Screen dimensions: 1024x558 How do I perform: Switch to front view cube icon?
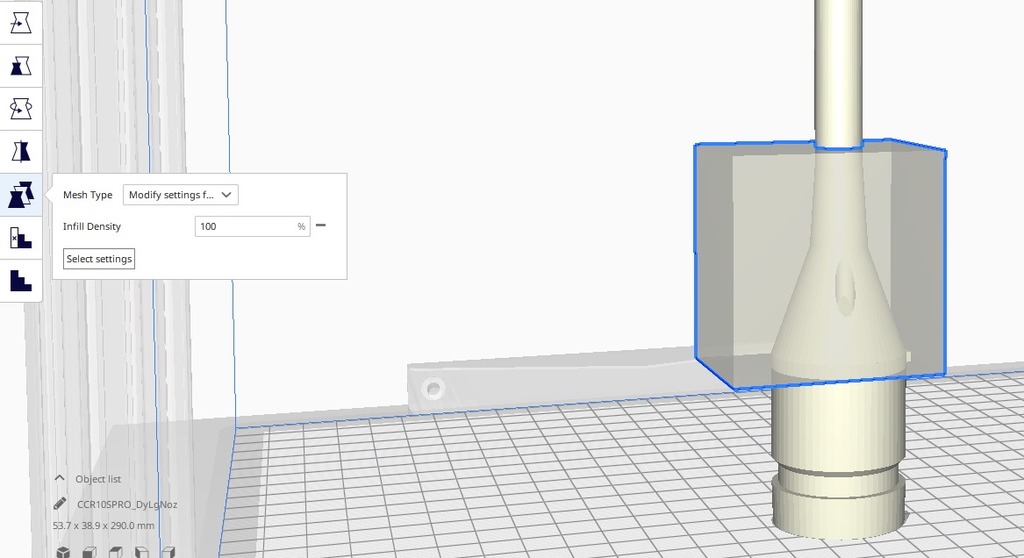point(89,552)
